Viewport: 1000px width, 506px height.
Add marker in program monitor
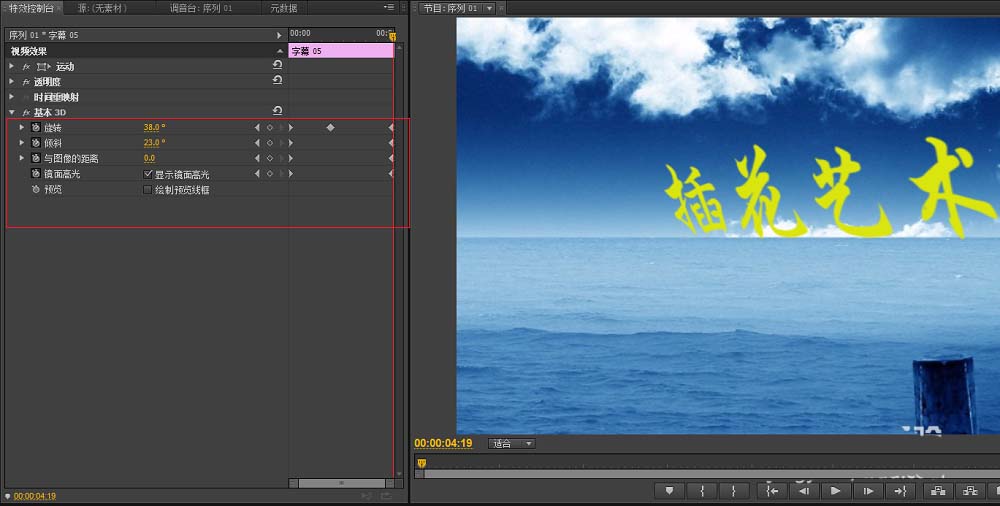(x=670, y=491)
